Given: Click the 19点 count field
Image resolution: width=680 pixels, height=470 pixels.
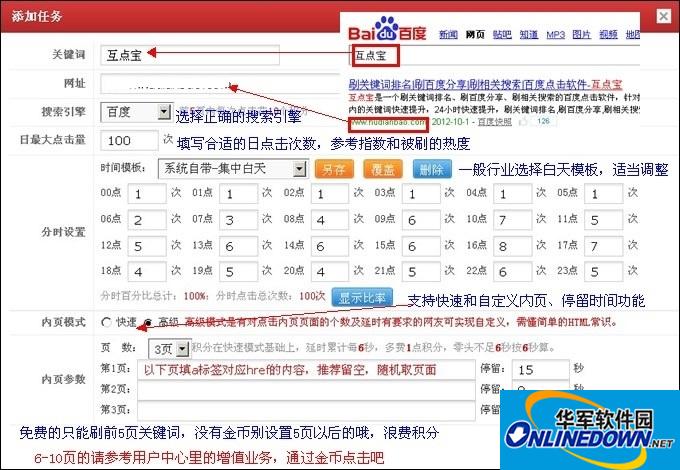Looking at the screenshot, I should point(239,272).
